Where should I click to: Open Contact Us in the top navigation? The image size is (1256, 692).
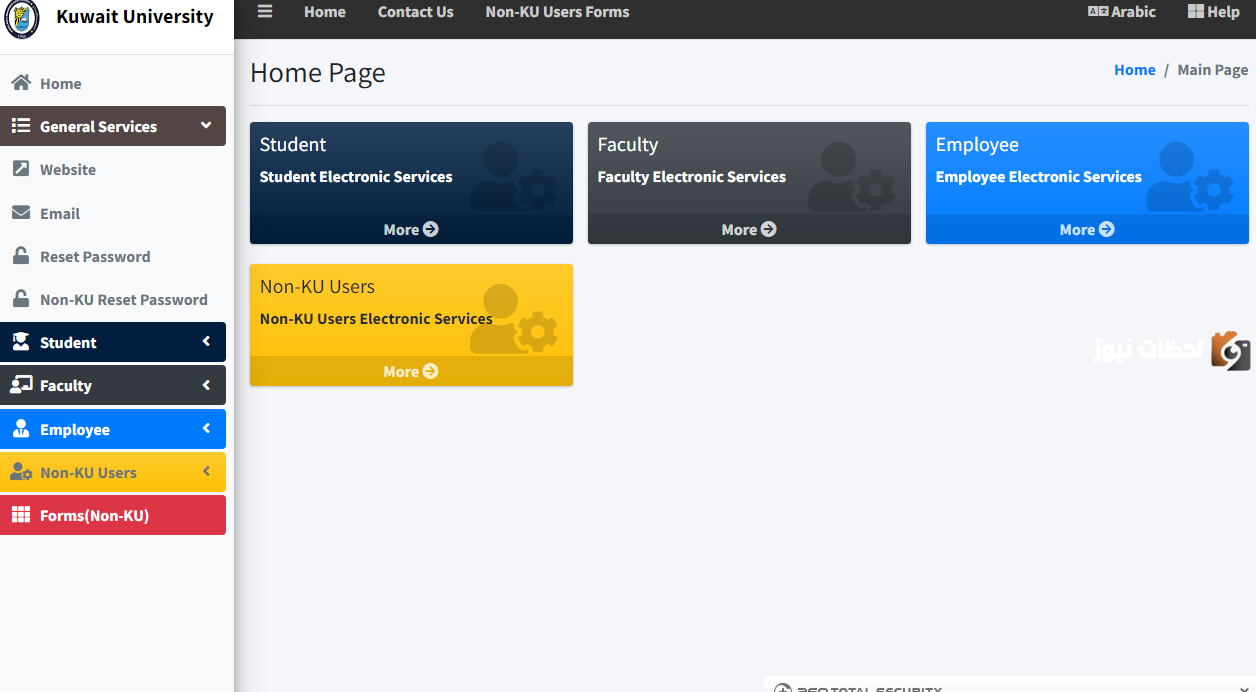[416, 12]
